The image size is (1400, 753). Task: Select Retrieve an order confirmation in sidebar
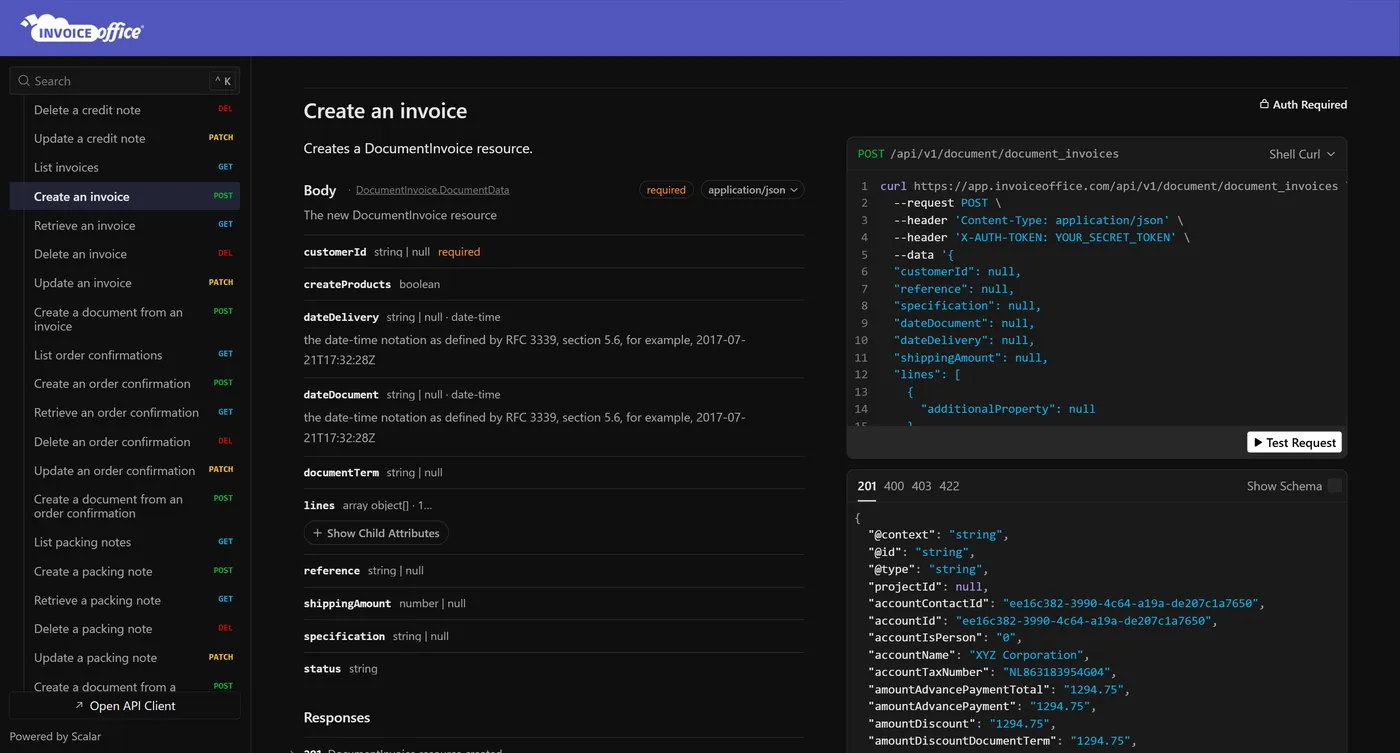125,412
